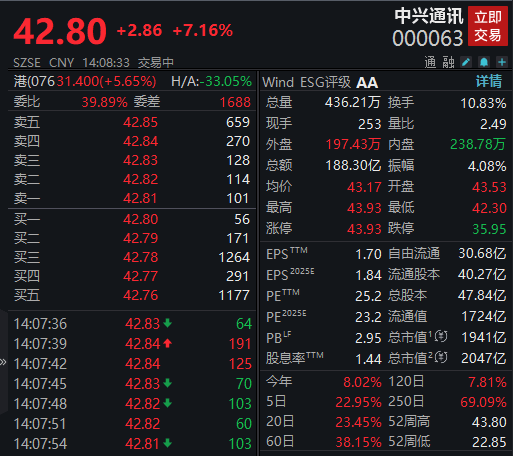
Task: Select the 卖五 ask price 42.85
Action: coord(140,122)
